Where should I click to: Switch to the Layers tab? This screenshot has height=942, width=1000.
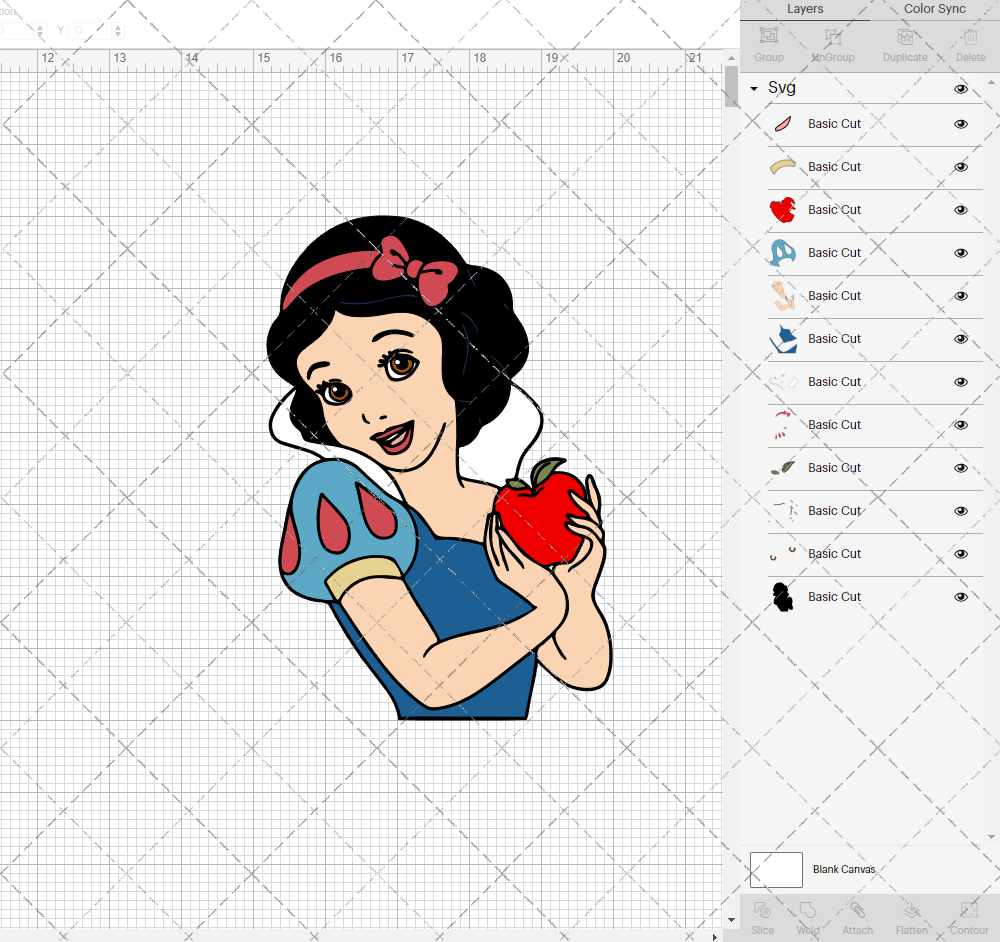(x=805, y=9)
